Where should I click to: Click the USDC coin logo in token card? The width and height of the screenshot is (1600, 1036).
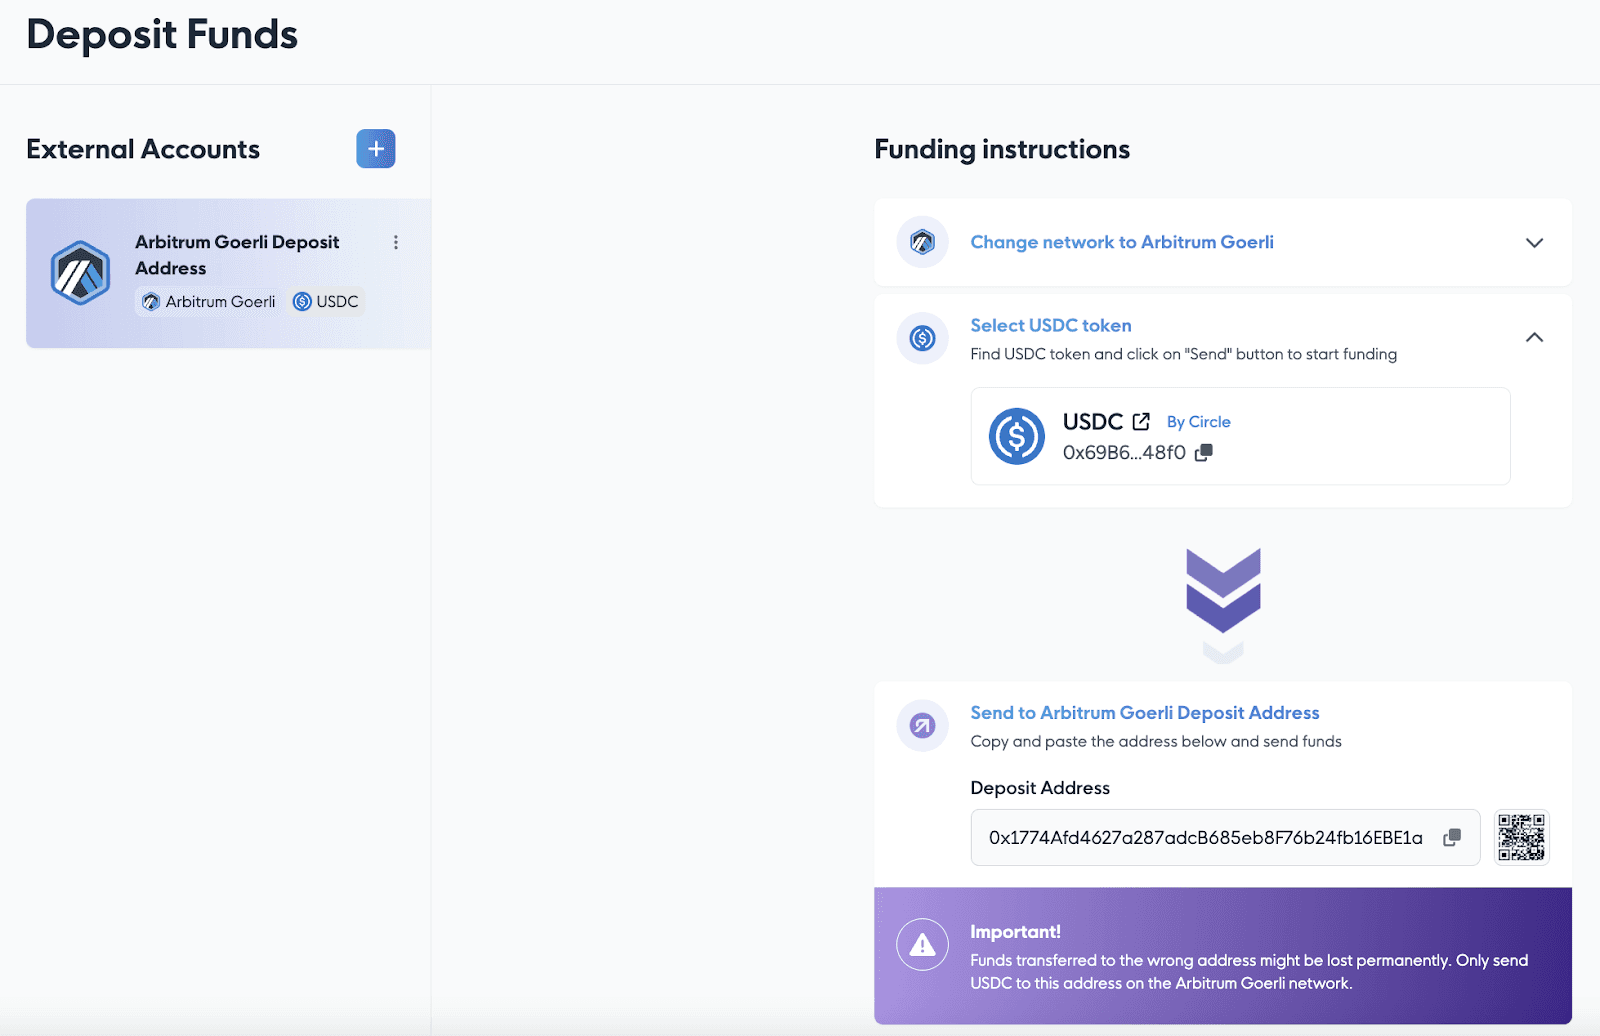point(1017,436)
